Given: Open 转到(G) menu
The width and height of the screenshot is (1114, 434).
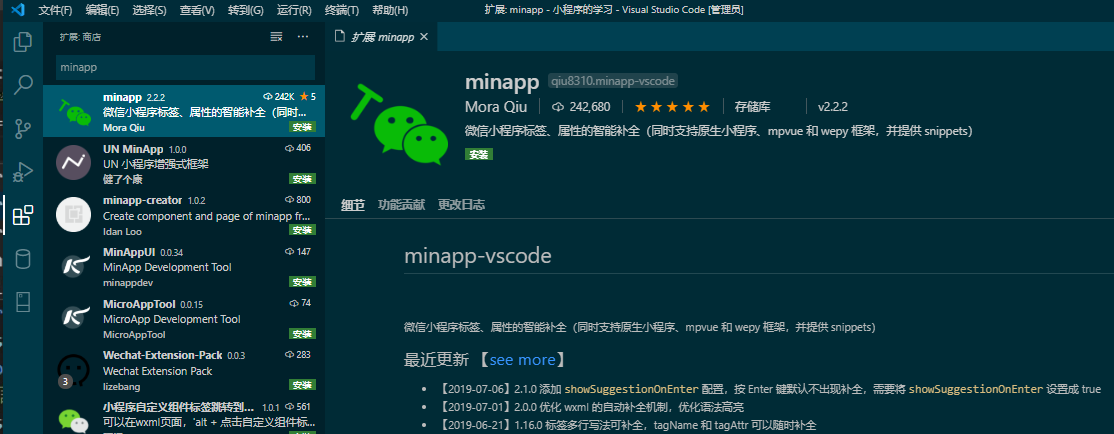Looking at the screenshot, I should (246, 11).
